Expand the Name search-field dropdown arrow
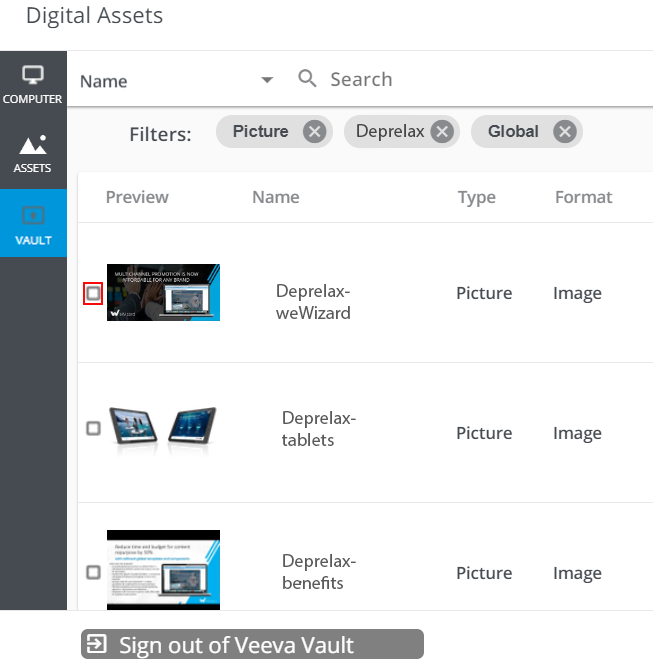This screenshot has height=667, width=653. (x=267, y=80)
